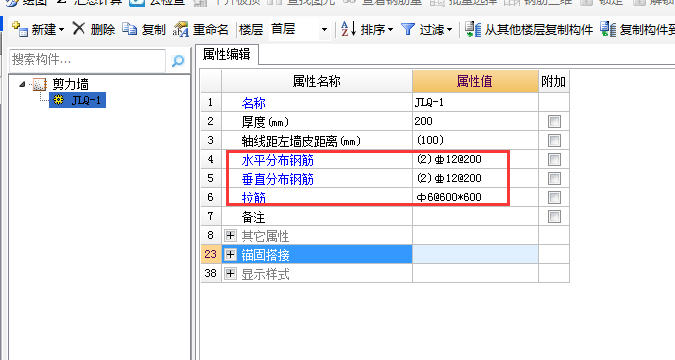Click the 属性名称 column header

(x=317, y=81)
